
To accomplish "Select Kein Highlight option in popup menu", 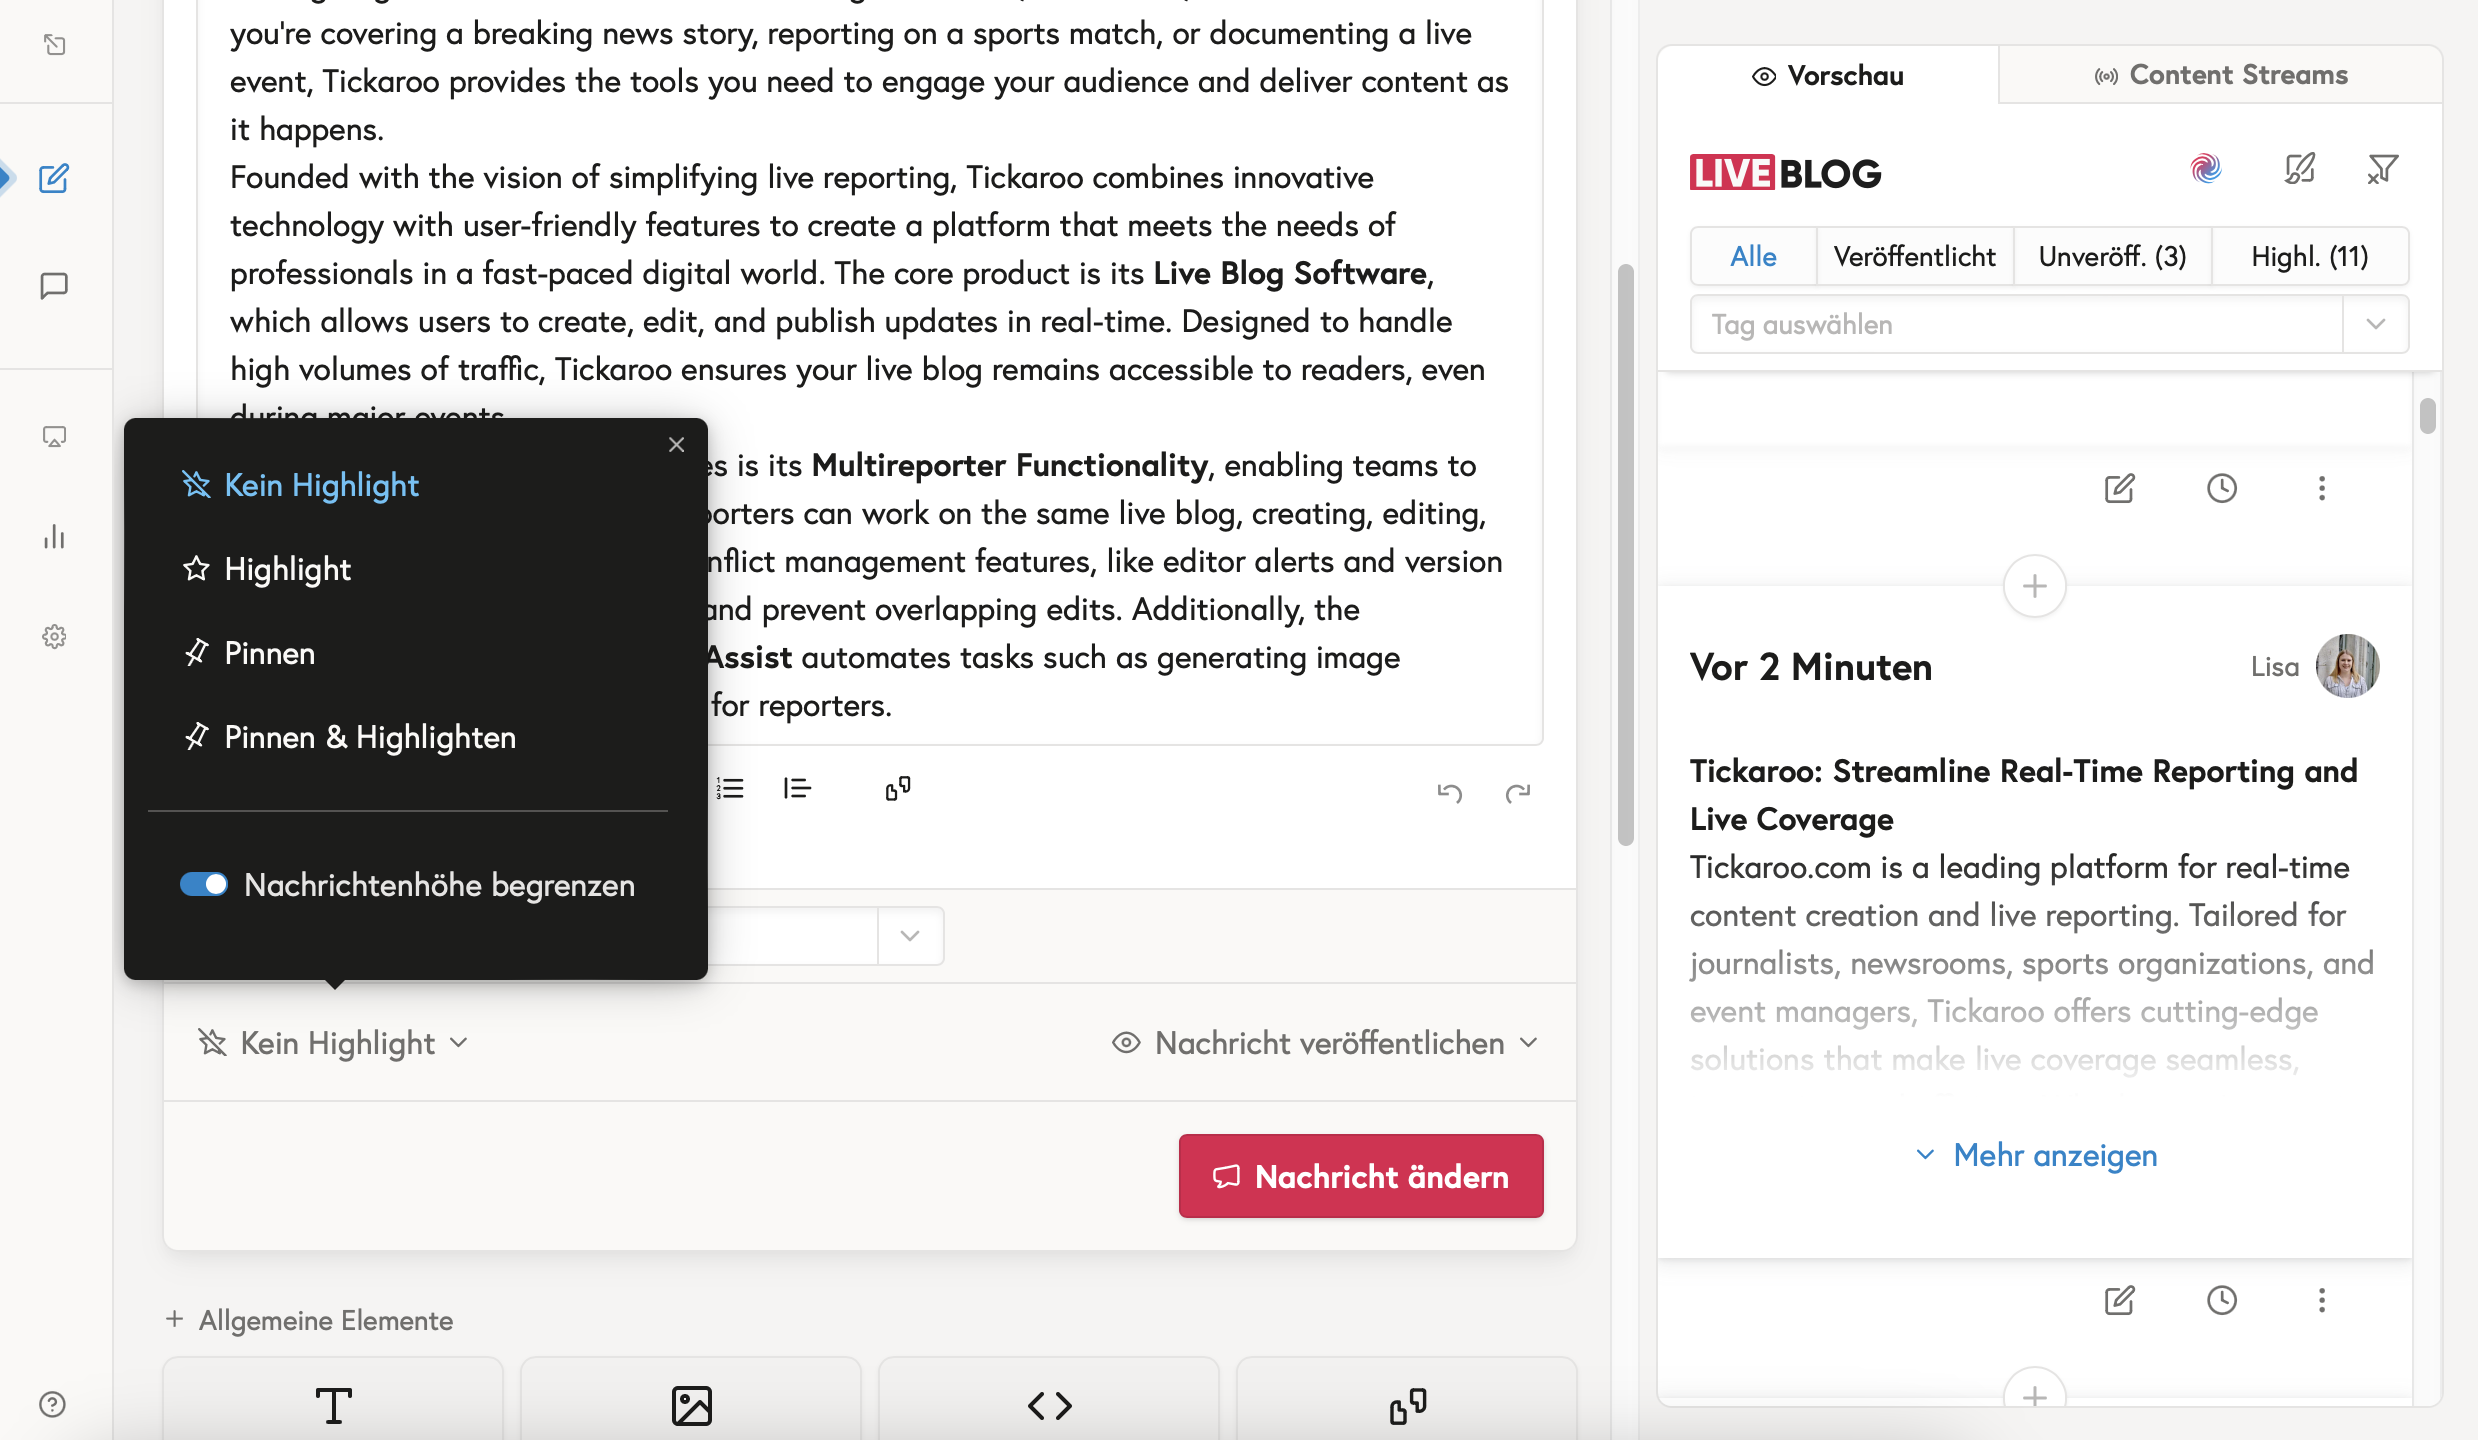I will (320, 485).
